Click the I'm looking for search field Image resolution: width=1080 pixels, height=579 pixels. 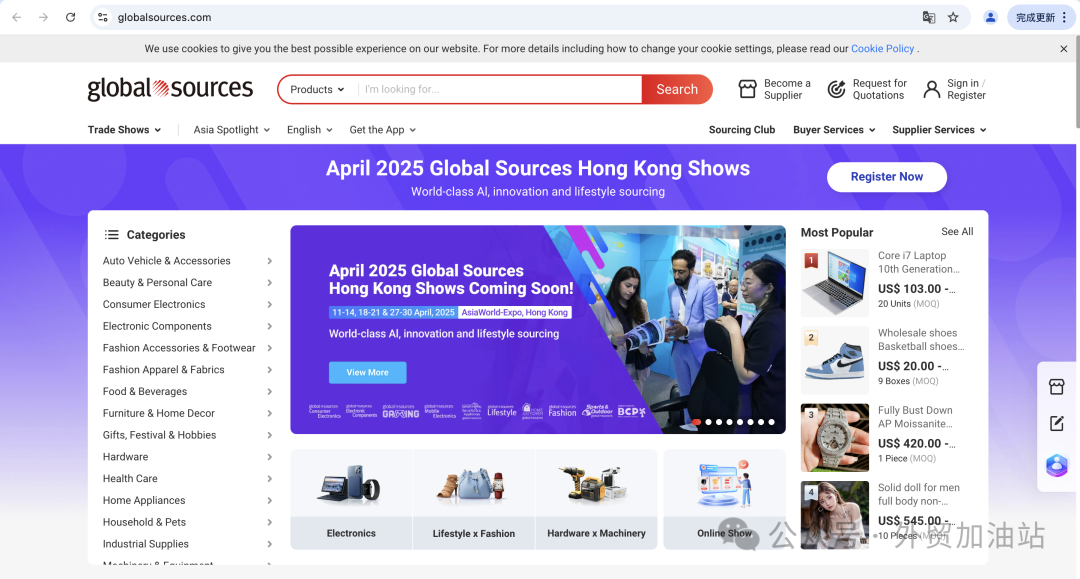click(x=499, y=90)
